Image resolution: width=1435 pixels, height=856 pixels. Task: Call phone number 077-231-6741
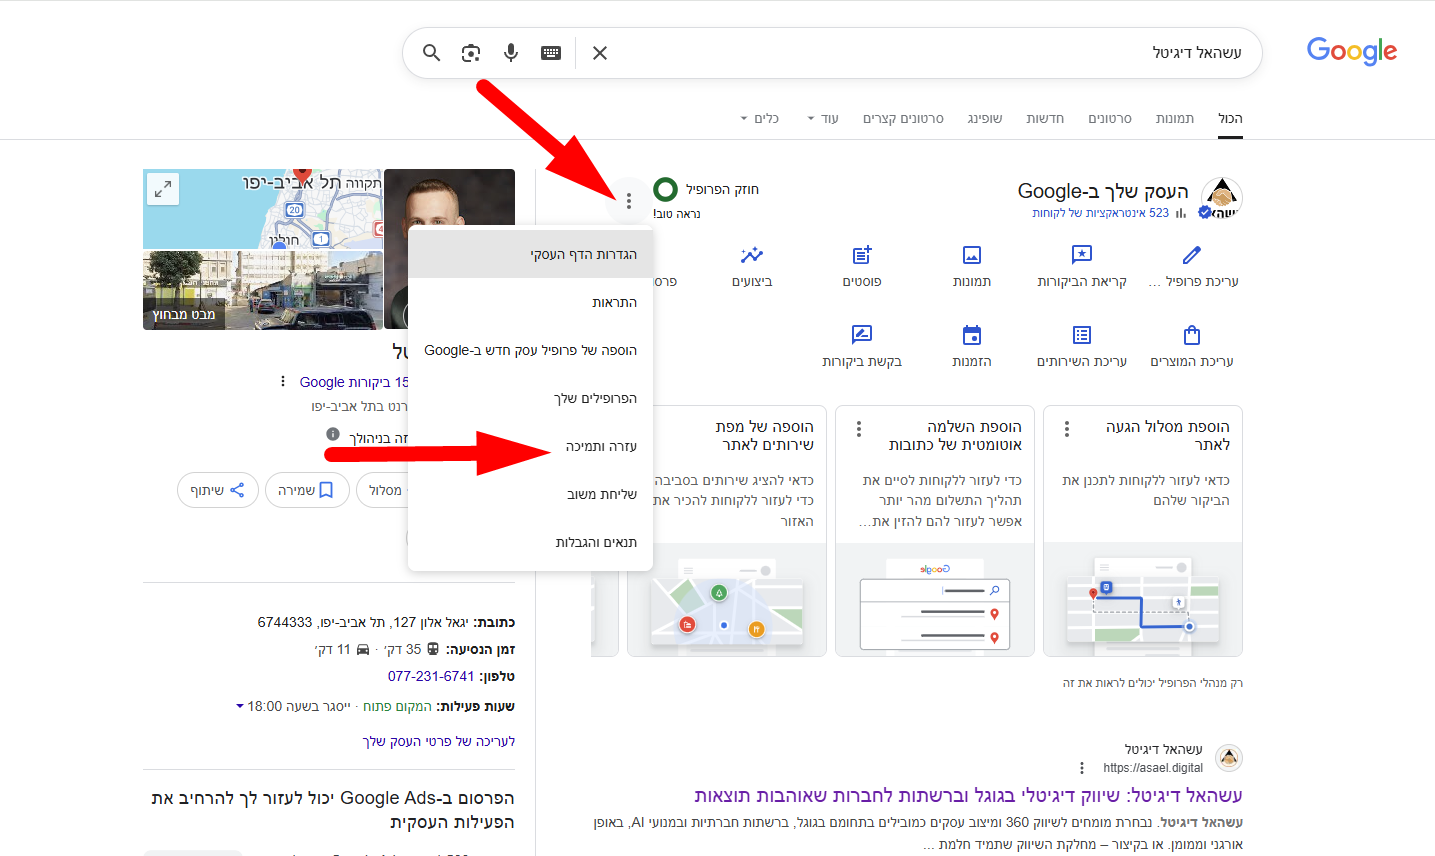pyautogui.click(x=431, y=676)
